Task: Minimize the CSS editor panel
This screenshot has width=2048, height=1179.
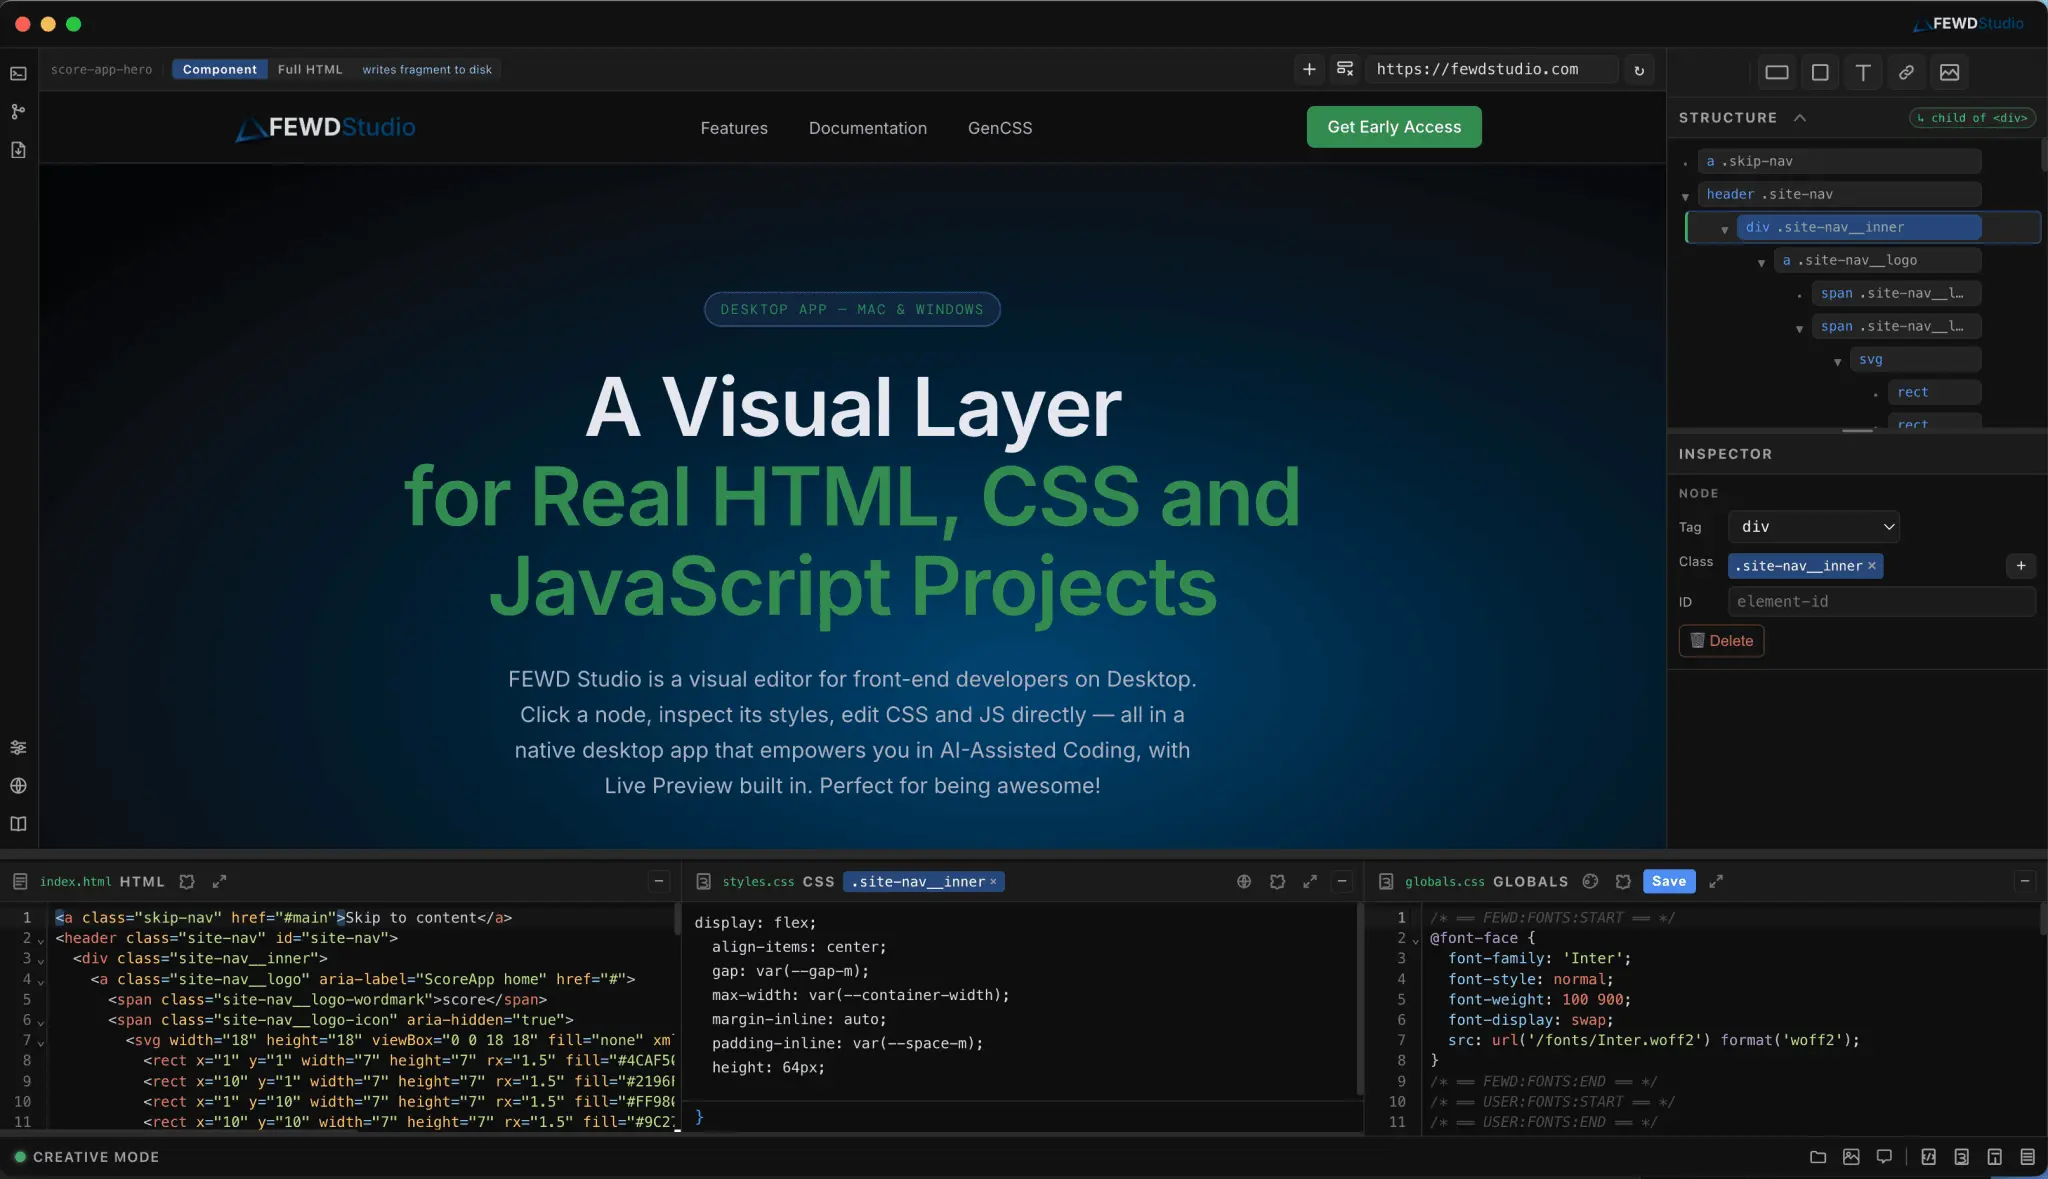Action: point(1343,881)
